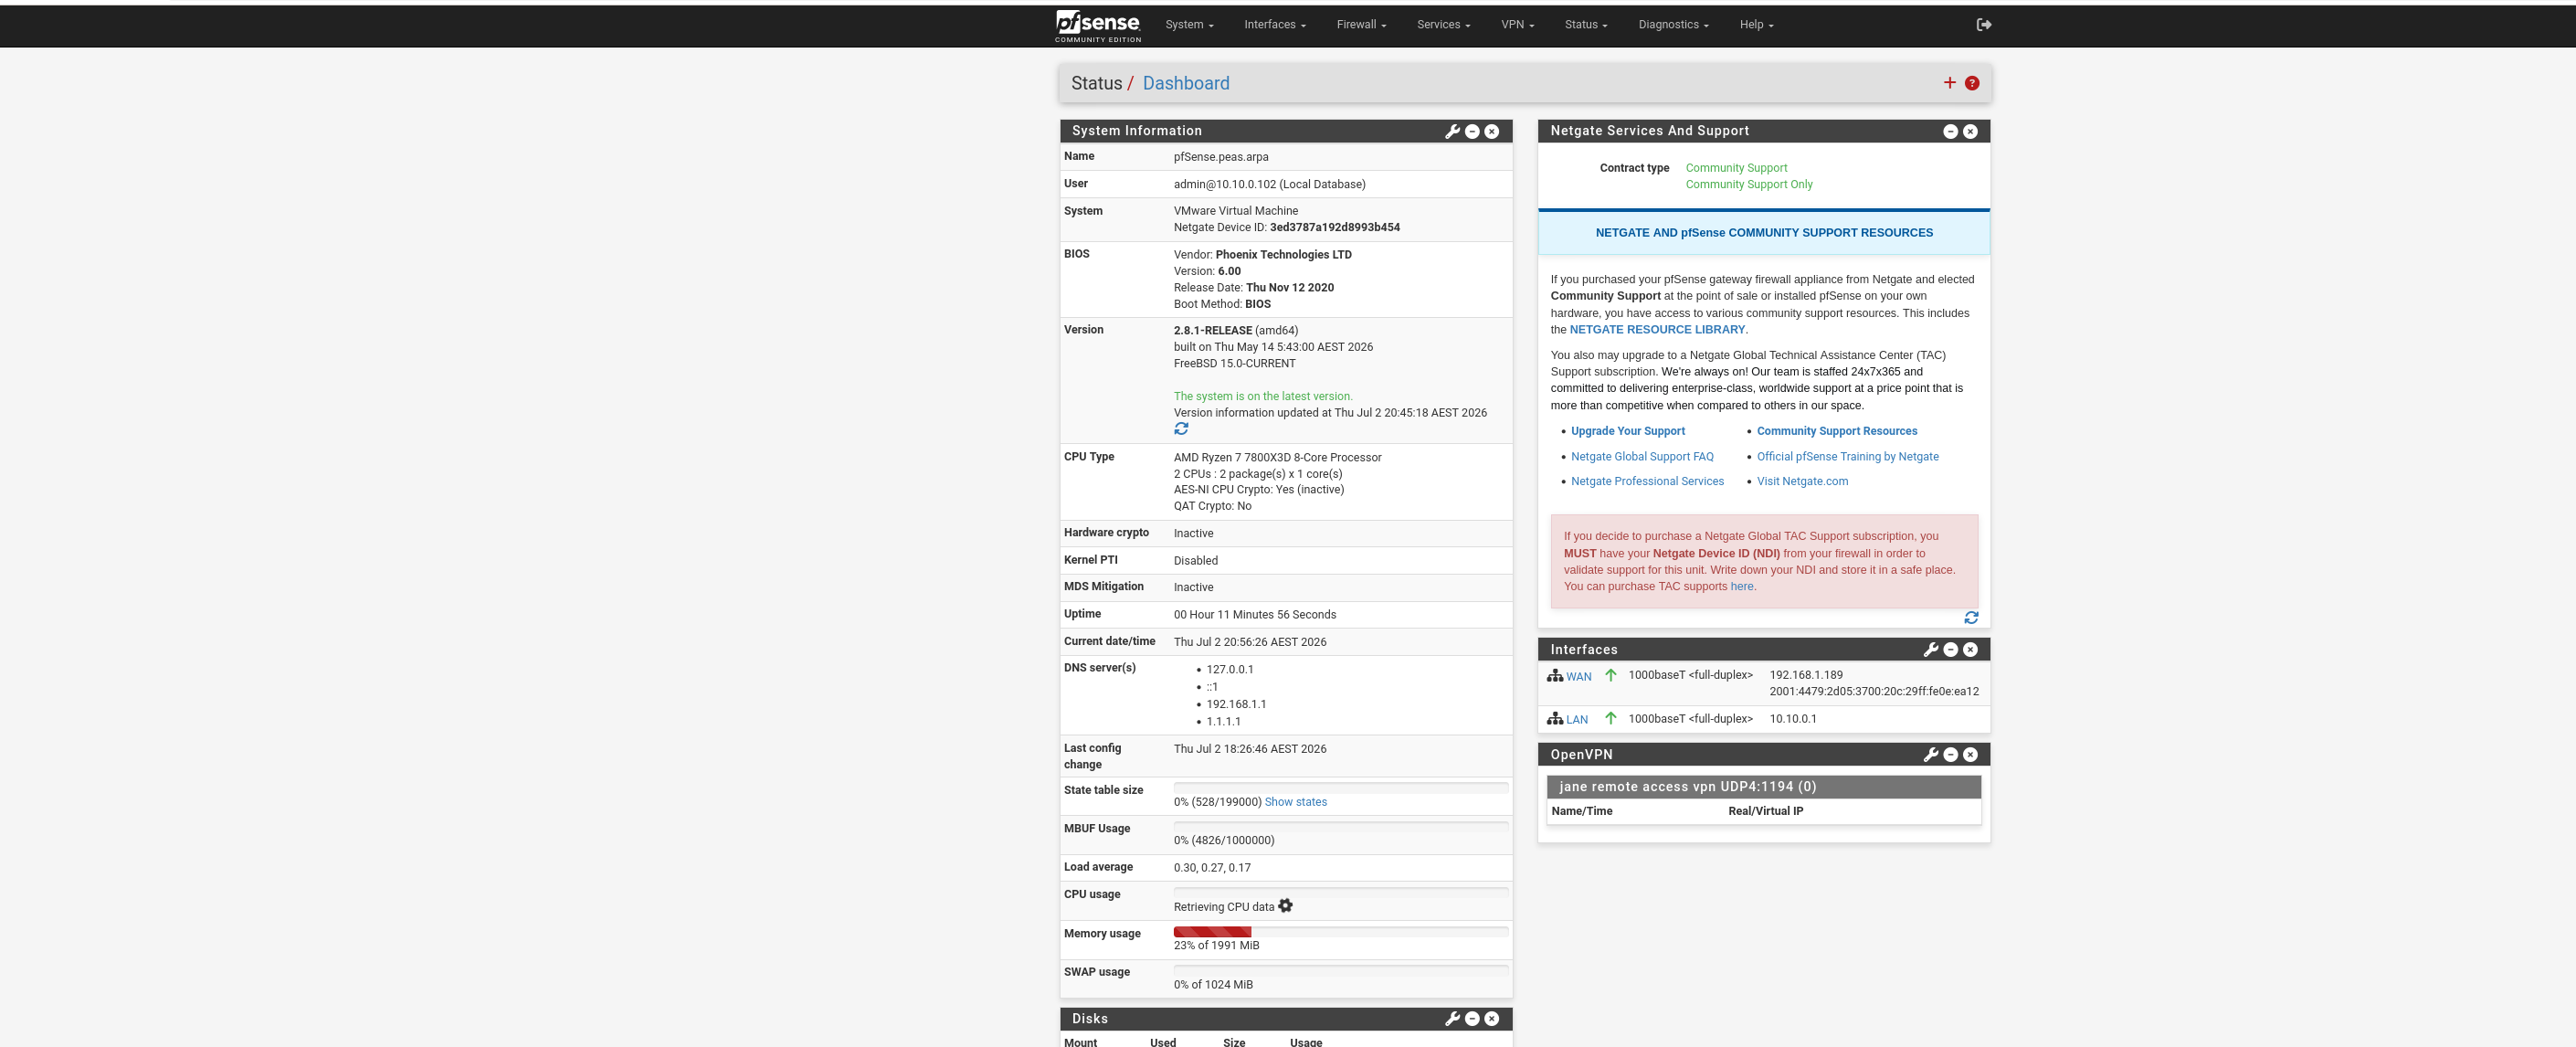Open Community Support Resources link
Screen dimensions: 2576x1047
(x=1837, y=431)
